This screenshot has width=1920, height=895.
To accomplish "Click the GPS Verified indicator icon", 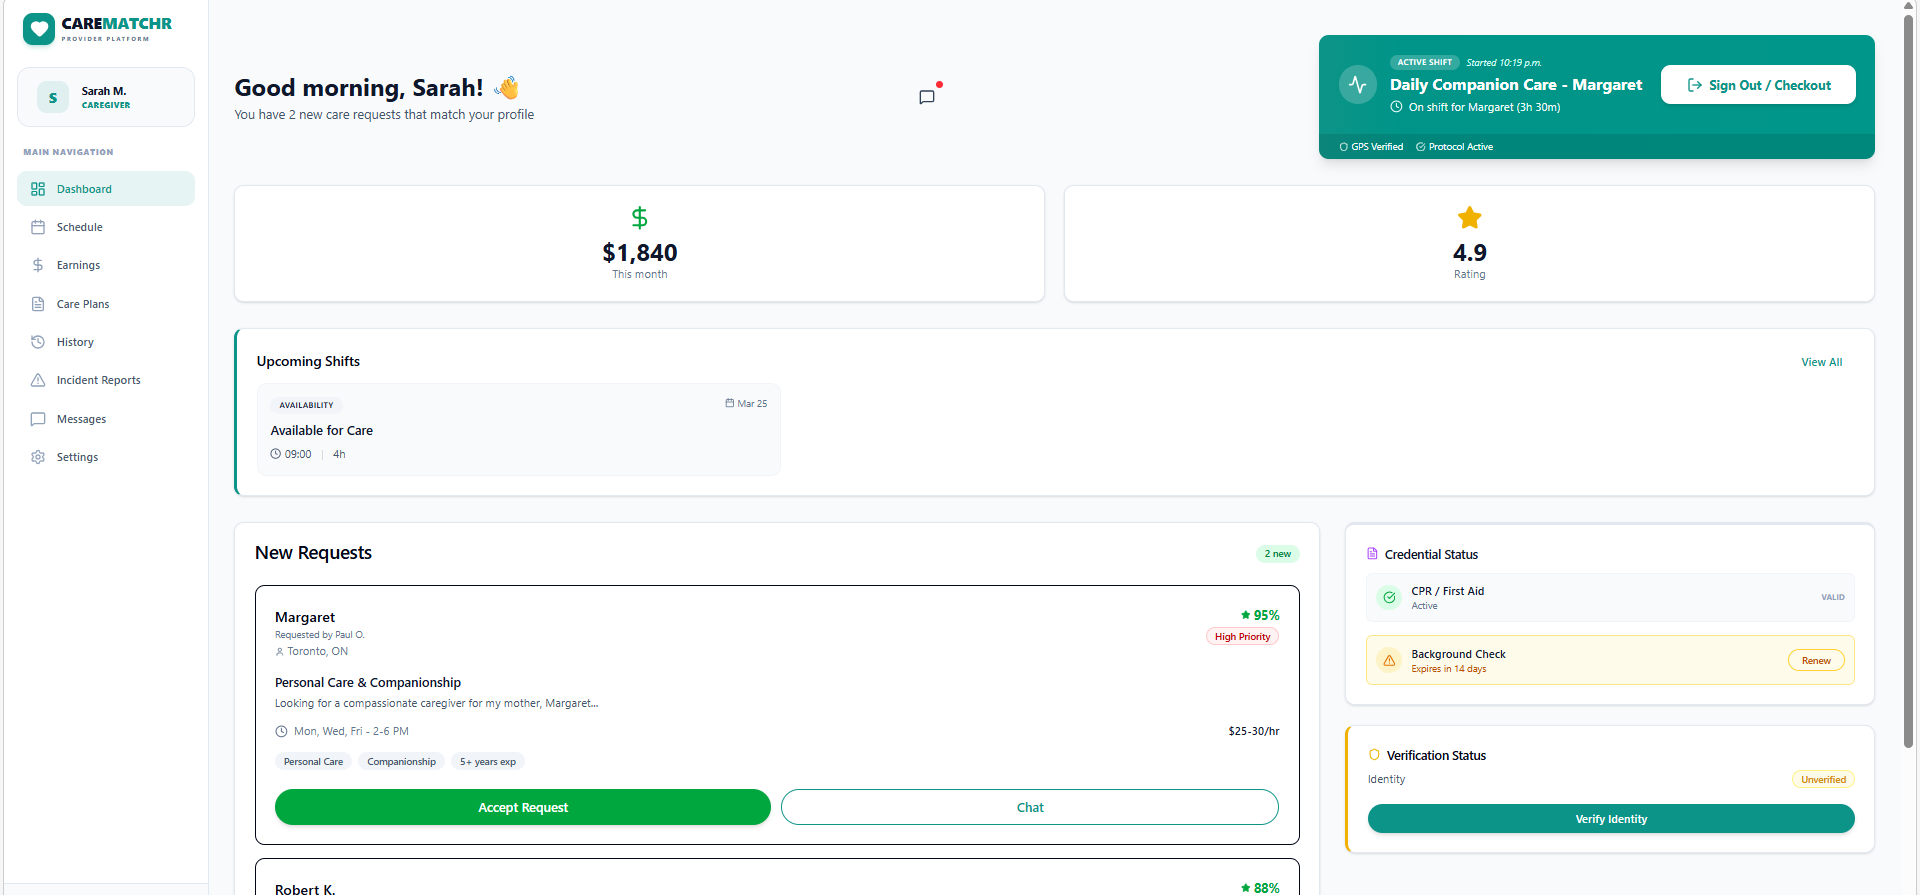I will click(1343, 147).
